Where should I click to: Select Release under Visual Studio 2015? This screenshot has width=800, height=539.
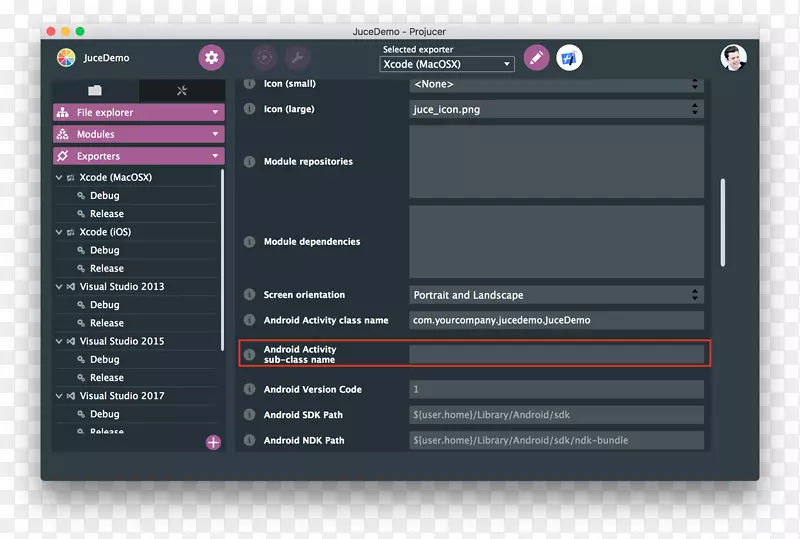(107, 378)
